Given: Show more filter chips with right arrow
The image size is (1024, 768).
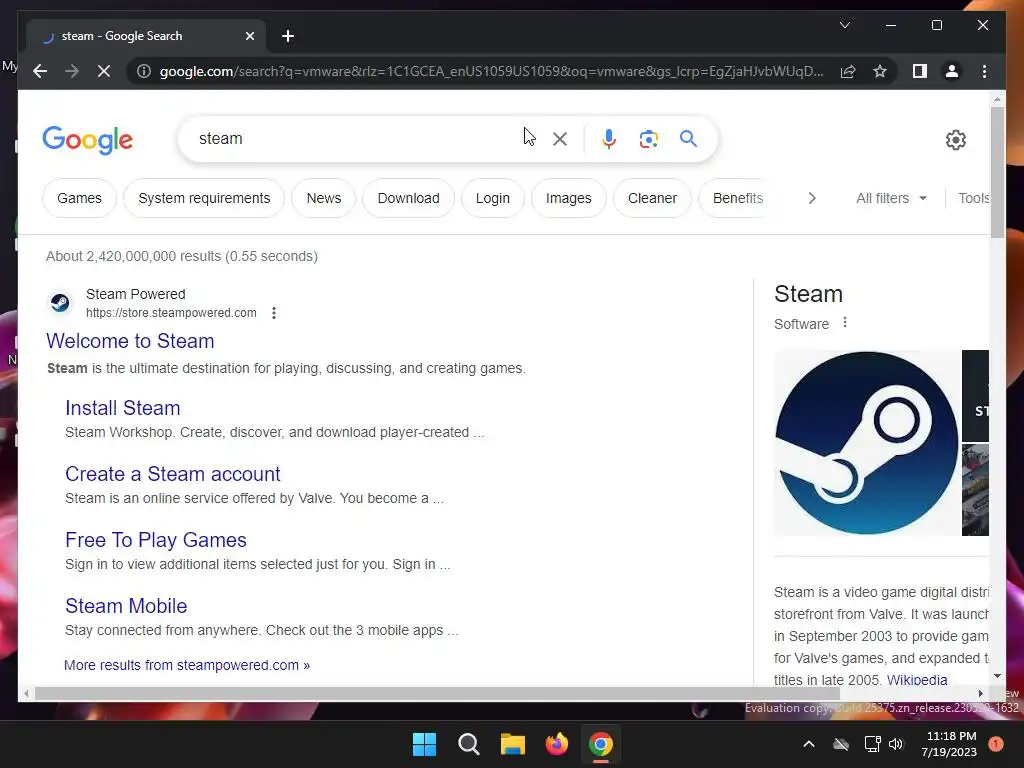Looking at the screenshot, I should [x=812, y=198].
